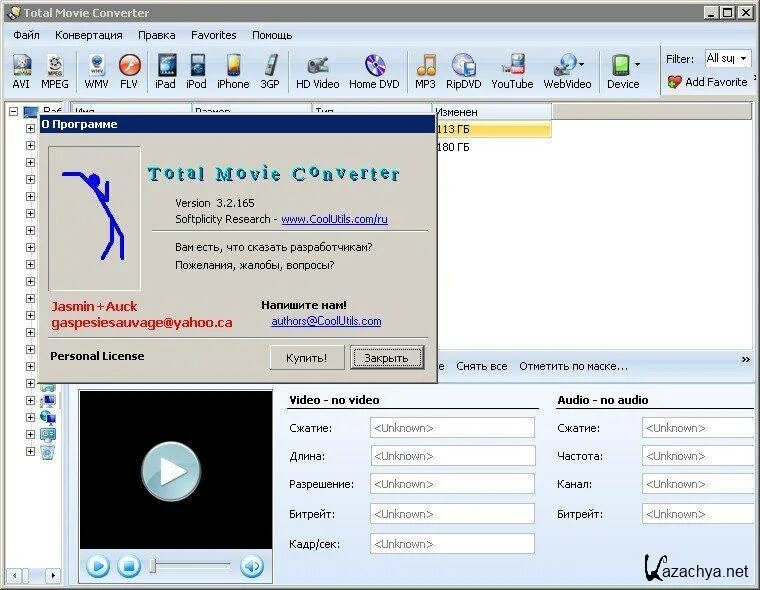Sort files by Изменен column header

point(491,112)
